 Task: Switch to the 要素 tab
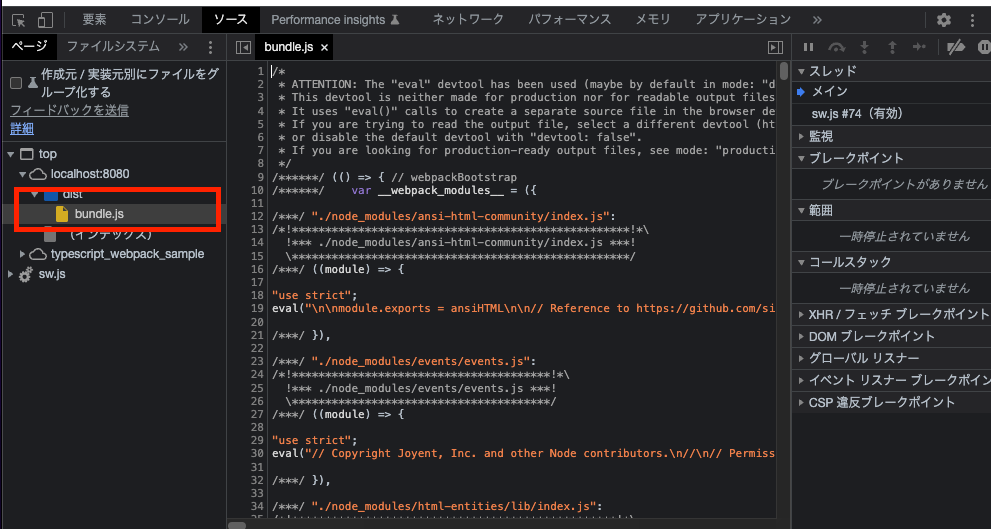pyautogui.click(x=94, y=20)
